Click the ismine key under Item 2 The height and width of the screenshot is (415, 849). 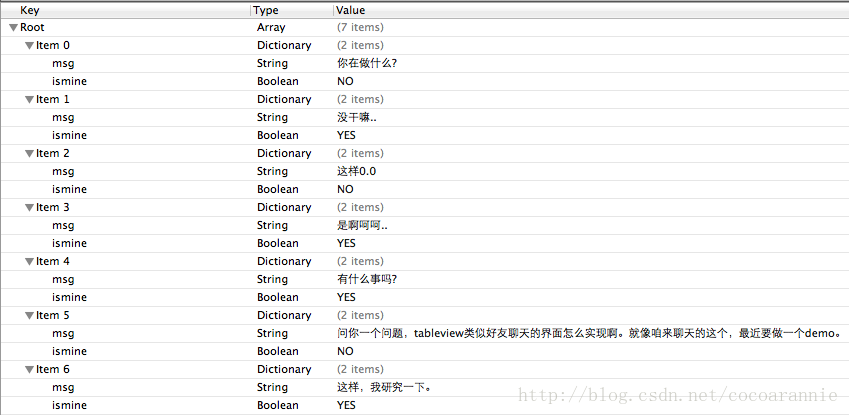coord(69,189)
